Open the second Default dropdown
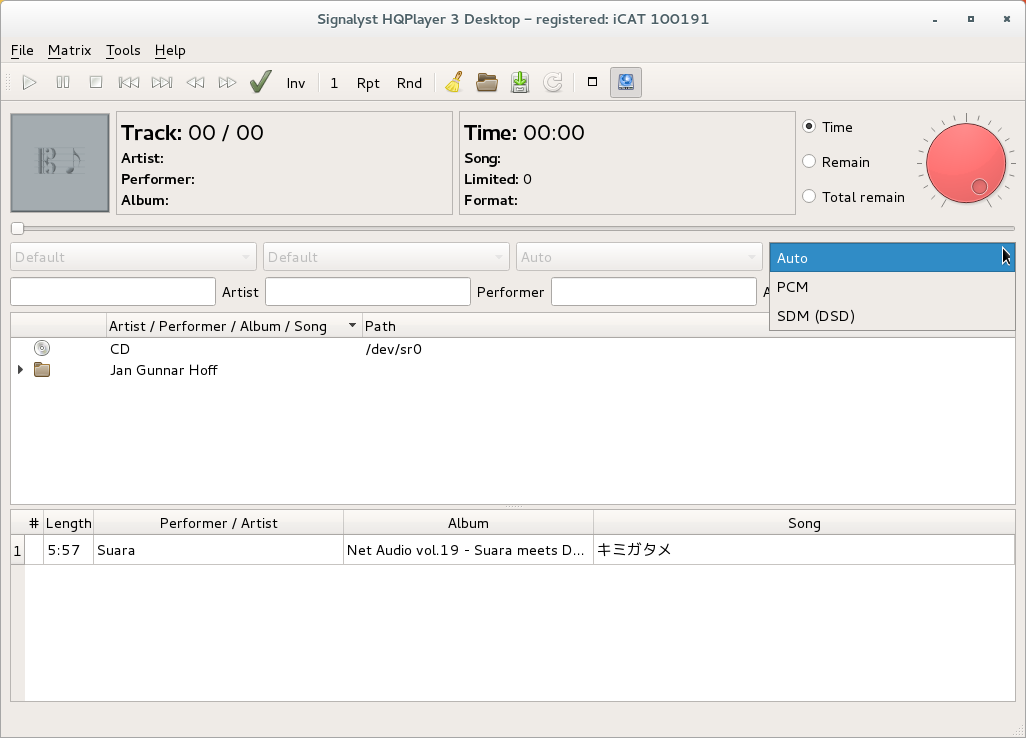 [x=386, y=257]
